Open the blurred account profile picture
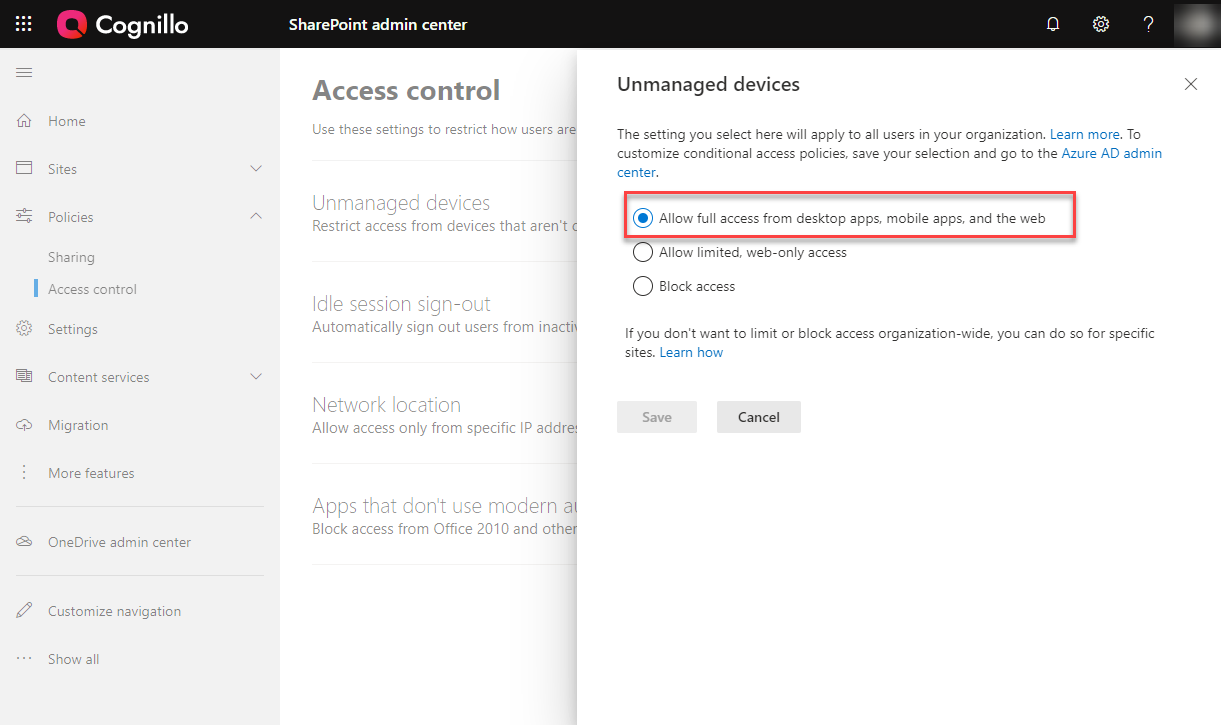The image size is (1221, 725). (x=1197, y=24)
